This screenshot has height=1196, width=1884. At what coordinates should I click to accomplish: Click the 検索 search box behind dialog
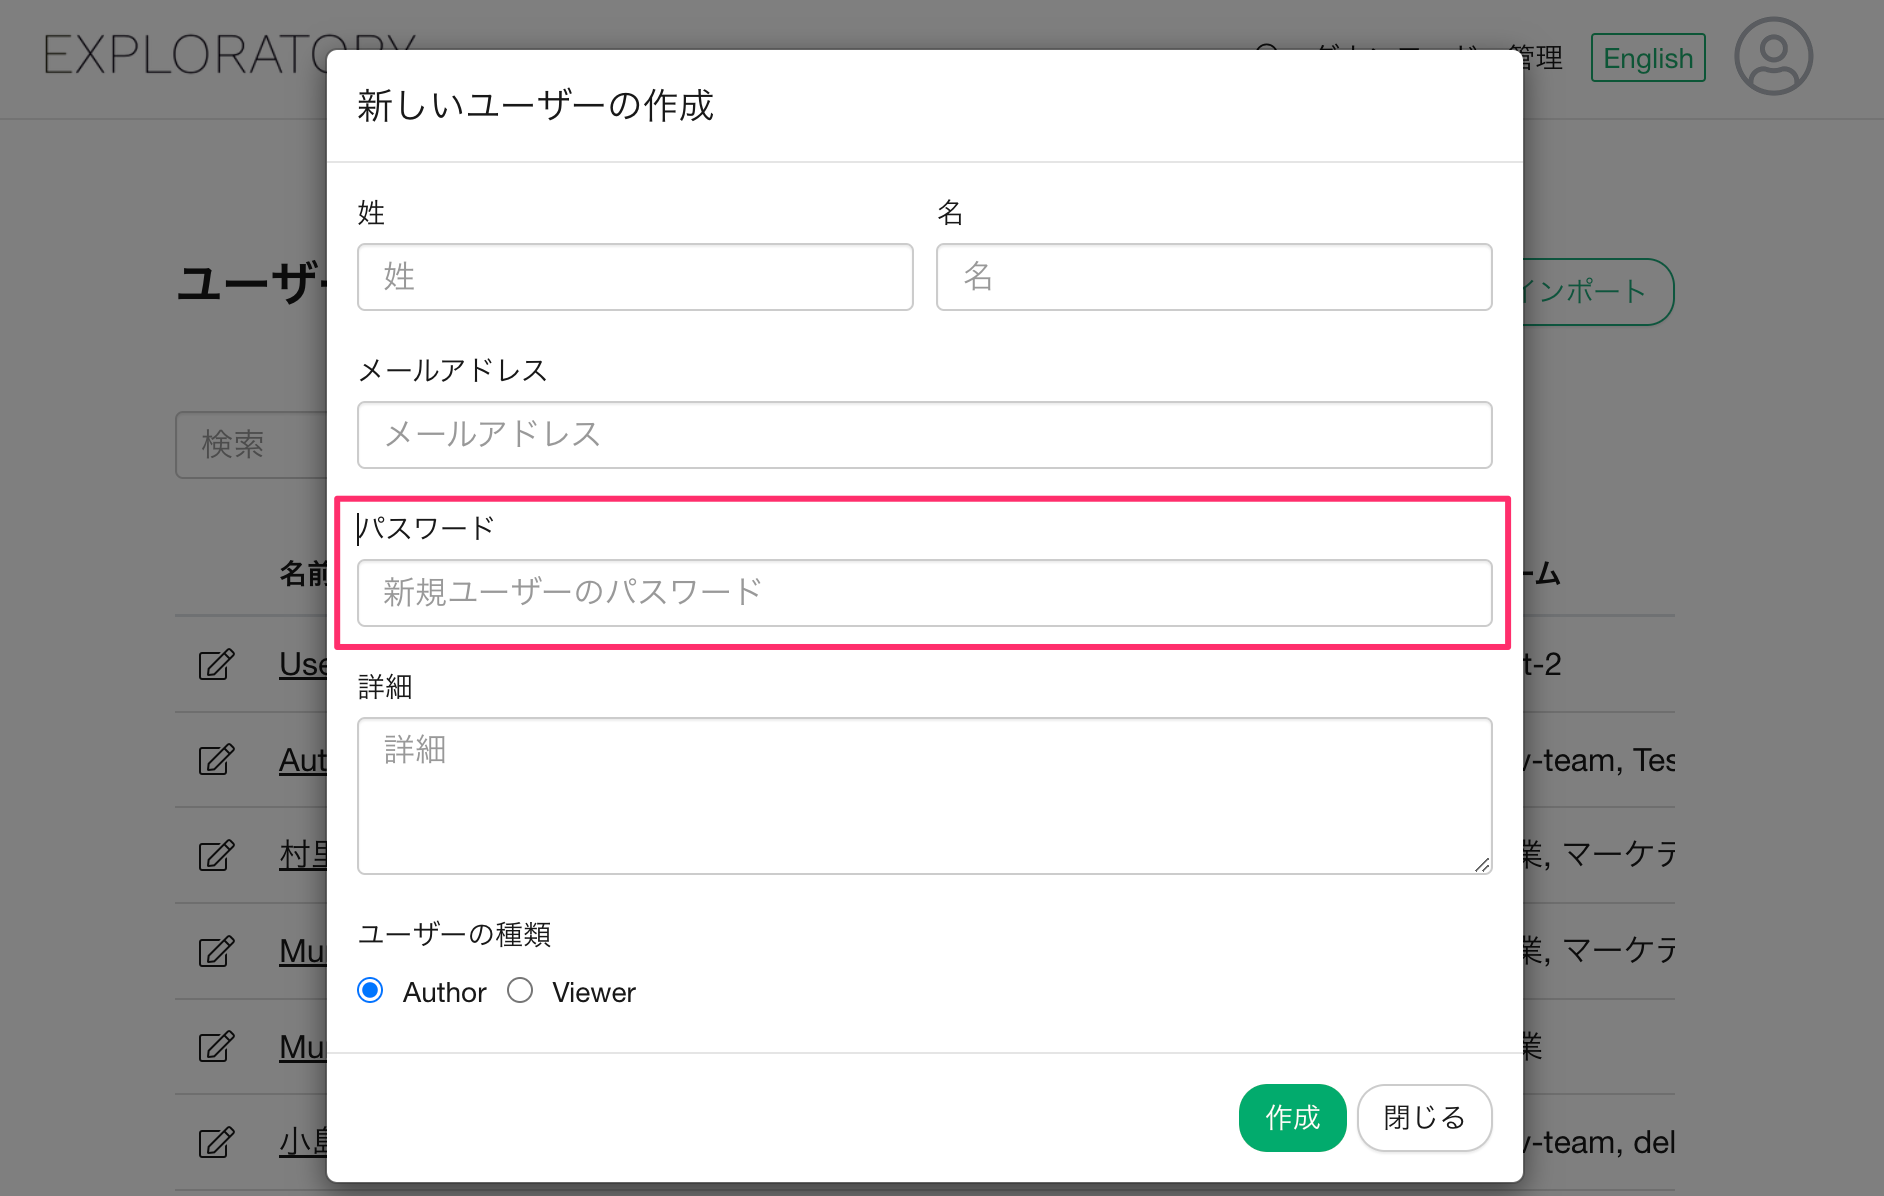tap(252, 445)
